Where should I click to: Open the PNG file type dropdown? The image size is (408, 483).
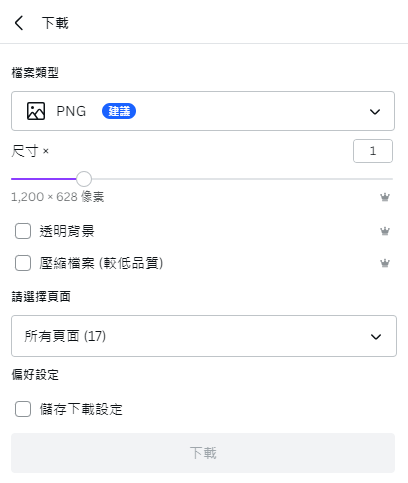tap(203, 111)
